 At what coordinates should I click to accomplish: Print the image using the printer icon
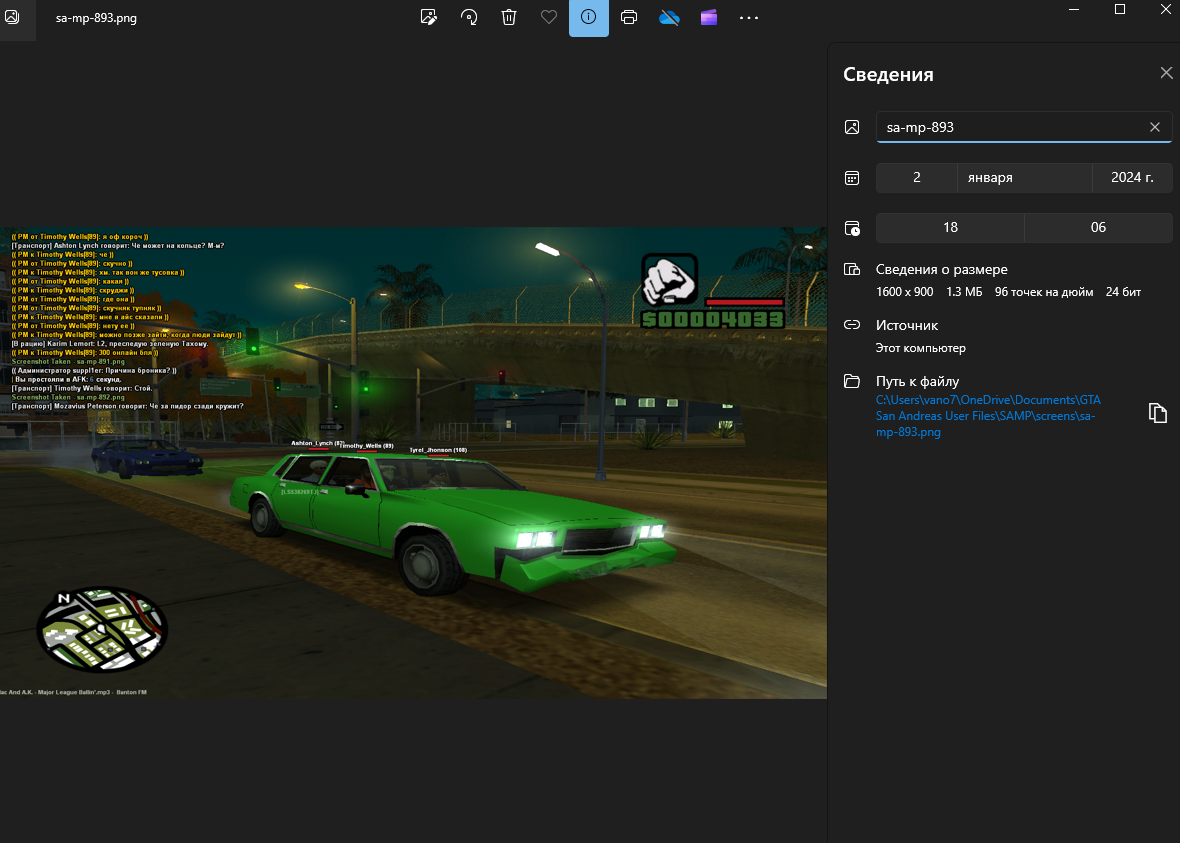click(x=629, y=17)
